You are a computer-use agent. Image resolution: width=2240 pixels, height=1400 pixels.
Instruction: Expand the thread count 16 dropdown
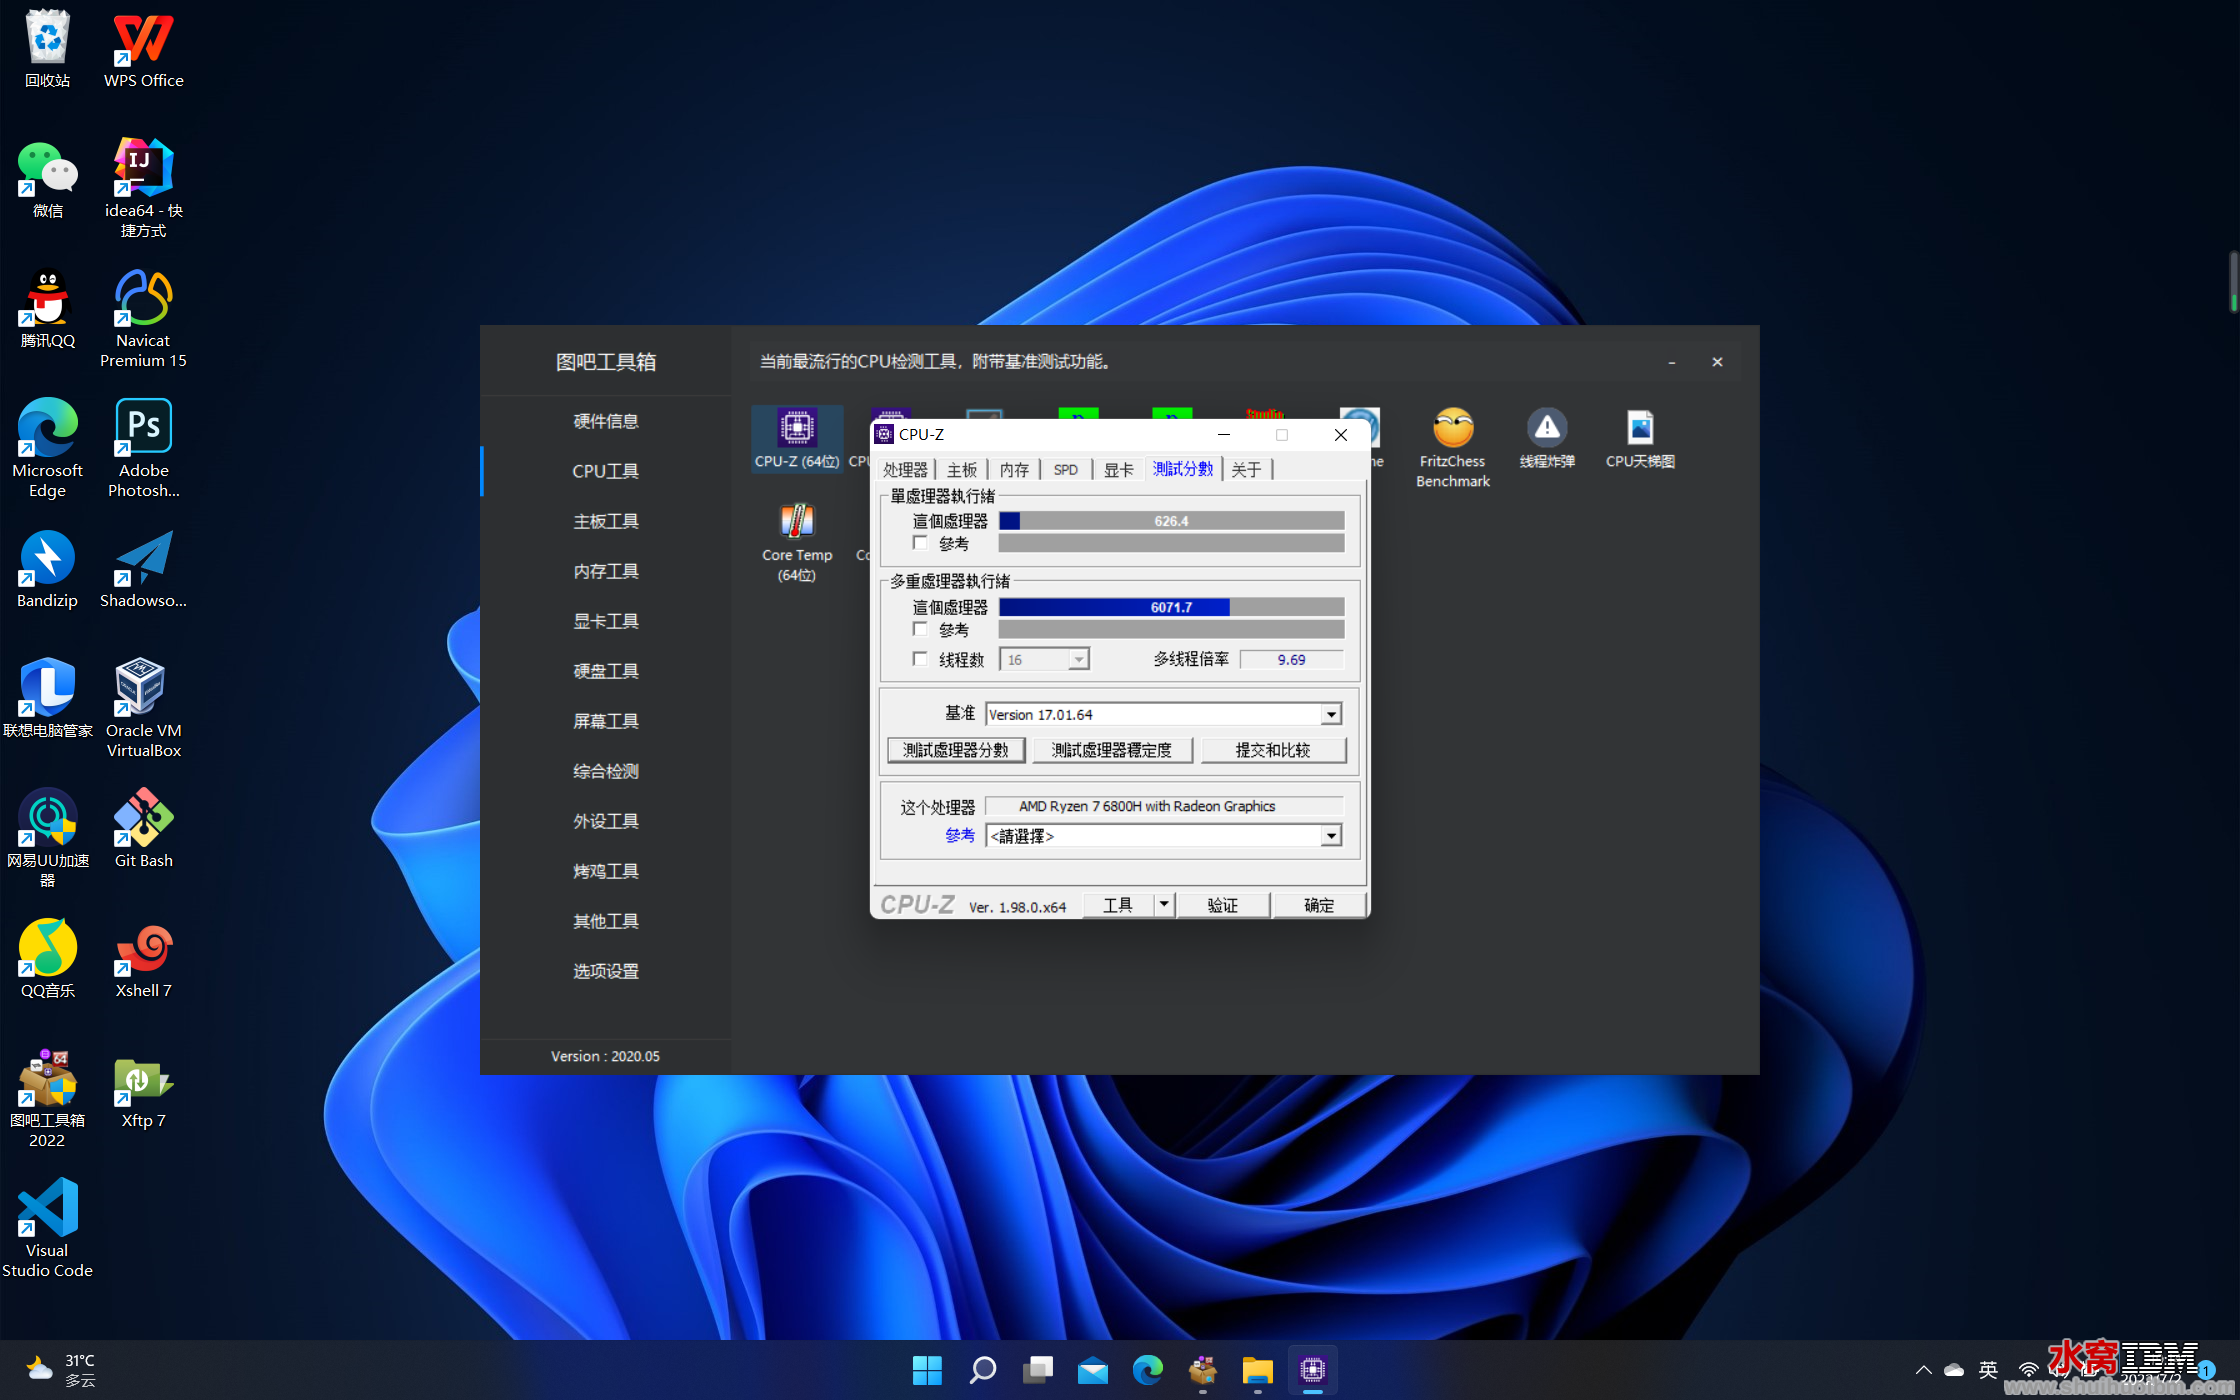point(1078,659)
